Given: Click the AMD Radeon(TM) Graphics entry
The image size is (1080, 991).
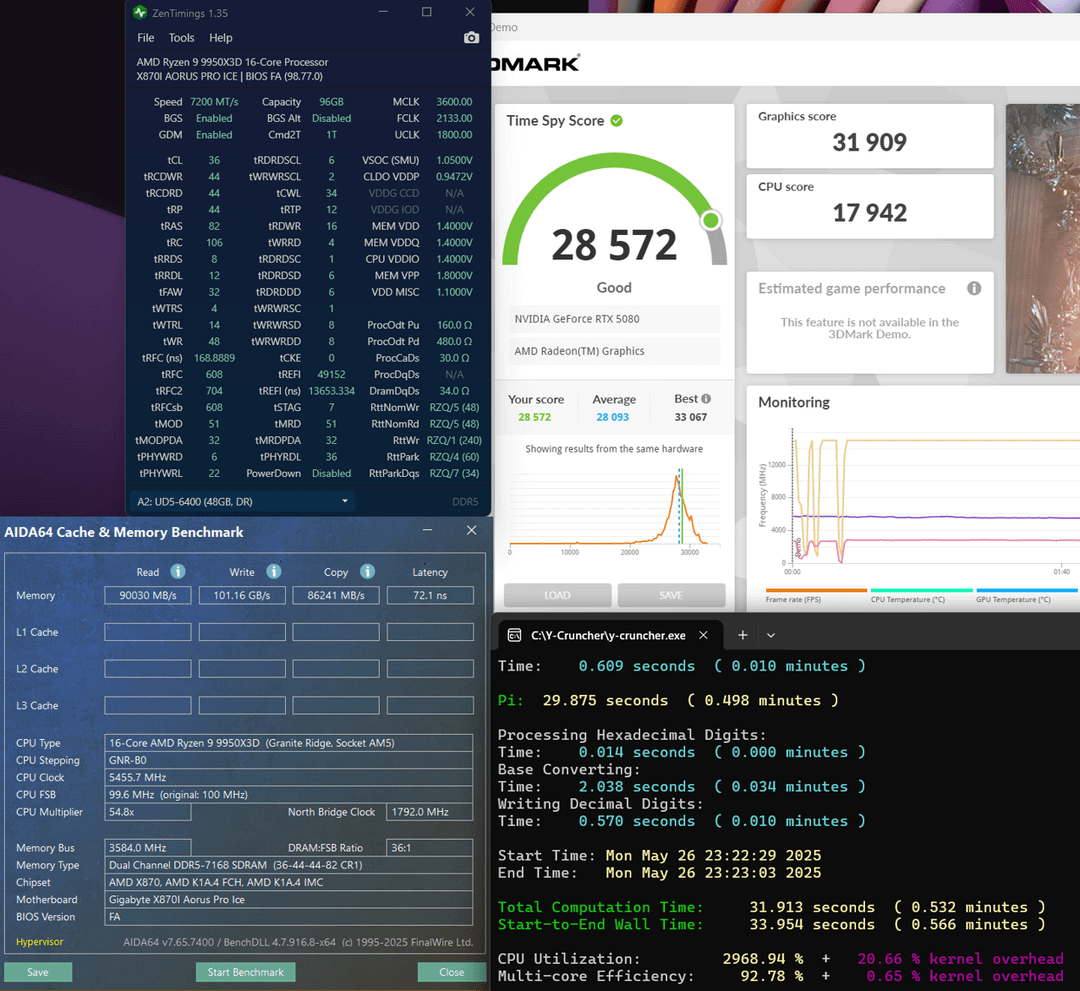Looking at the screenshot, I should [x=614, y=351].
